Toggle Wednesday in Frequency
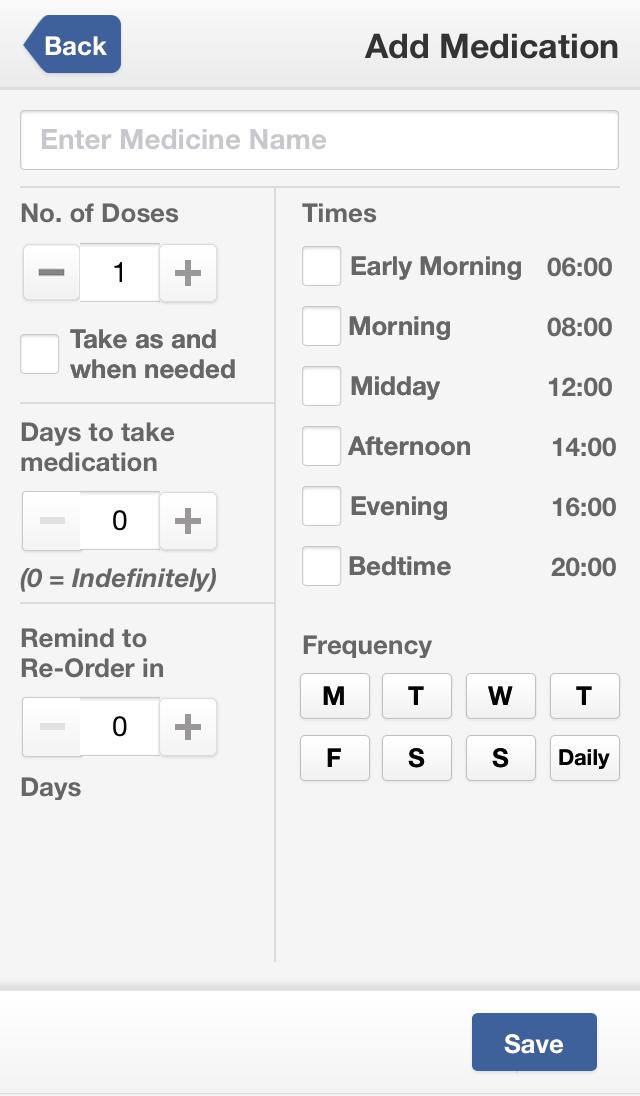The width and height of the screenshot is (640, 1096). (x=500, y=696)
